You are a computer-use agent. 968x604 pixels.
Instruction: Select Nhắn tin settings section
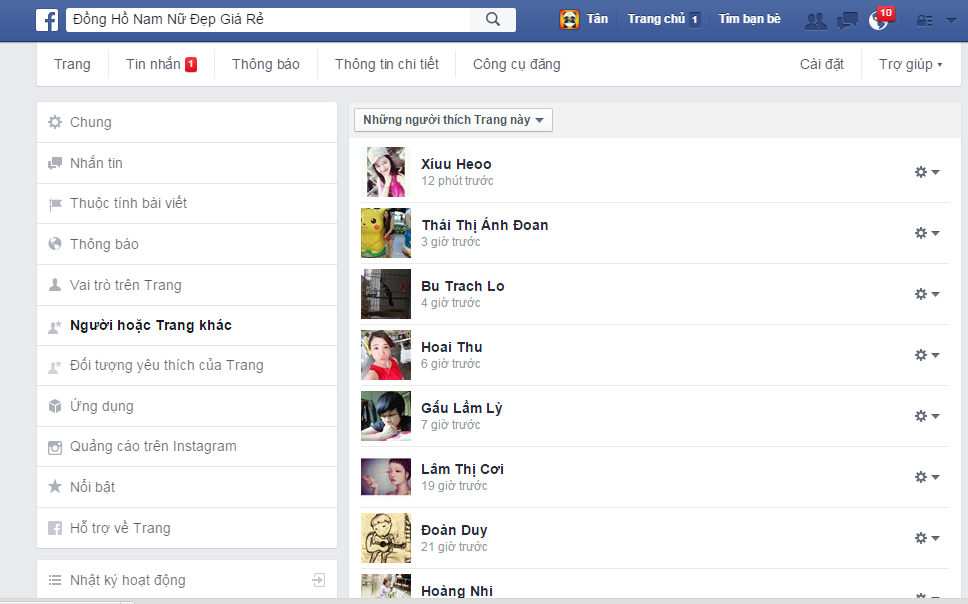187,163
